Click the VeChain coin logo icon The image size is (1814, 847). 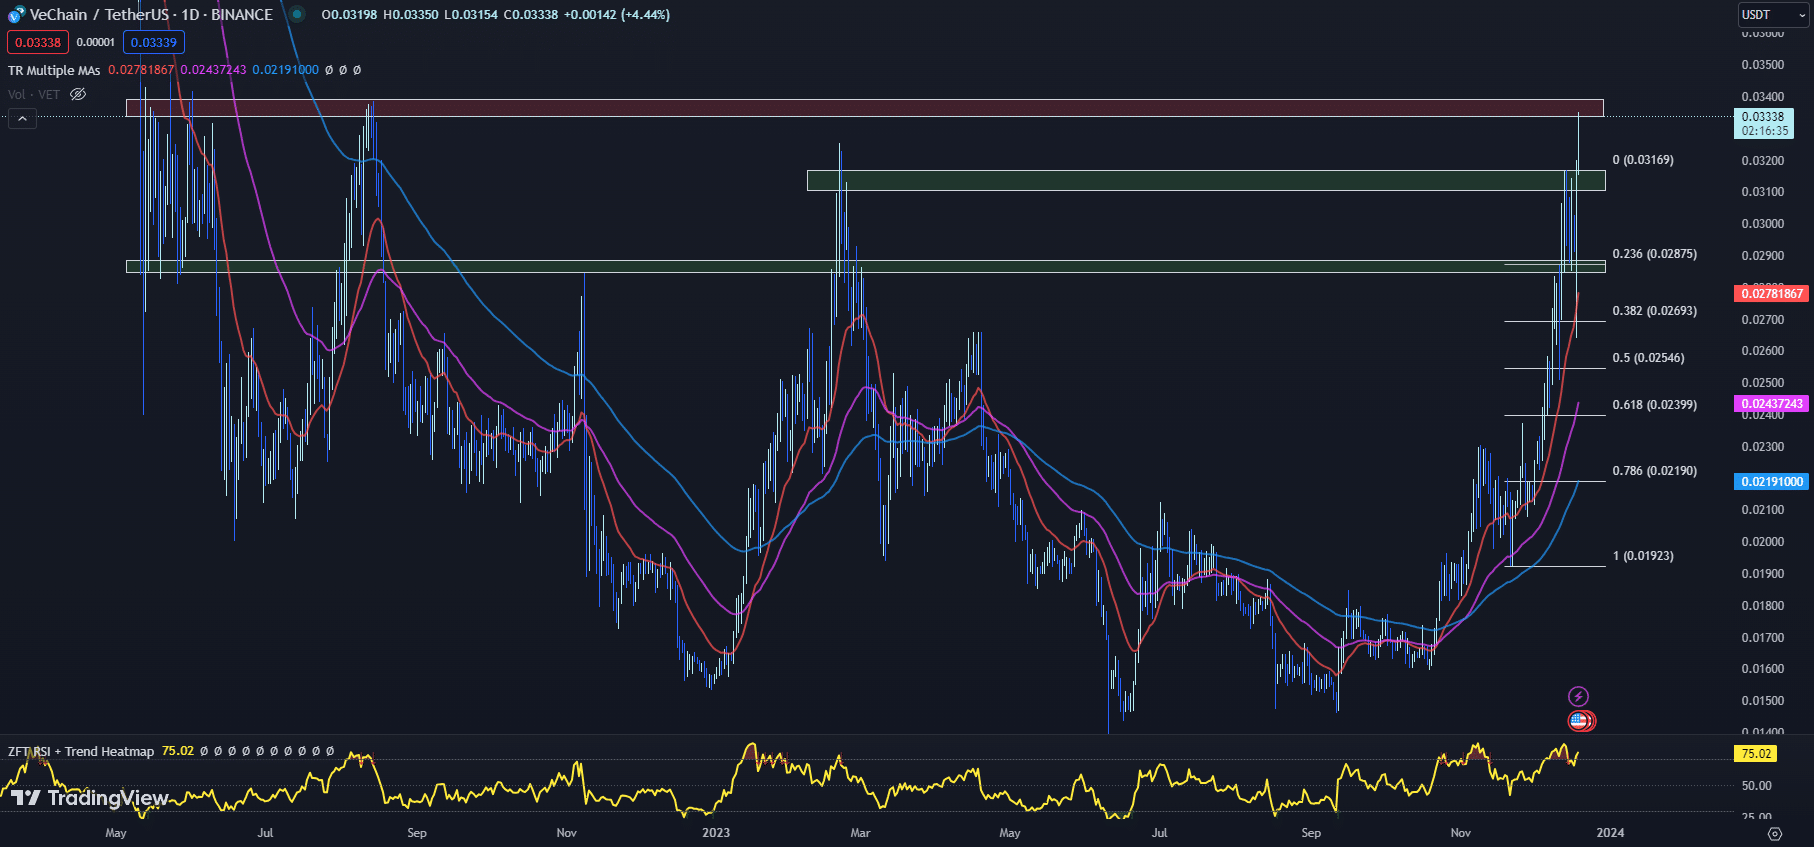point(16,15)
